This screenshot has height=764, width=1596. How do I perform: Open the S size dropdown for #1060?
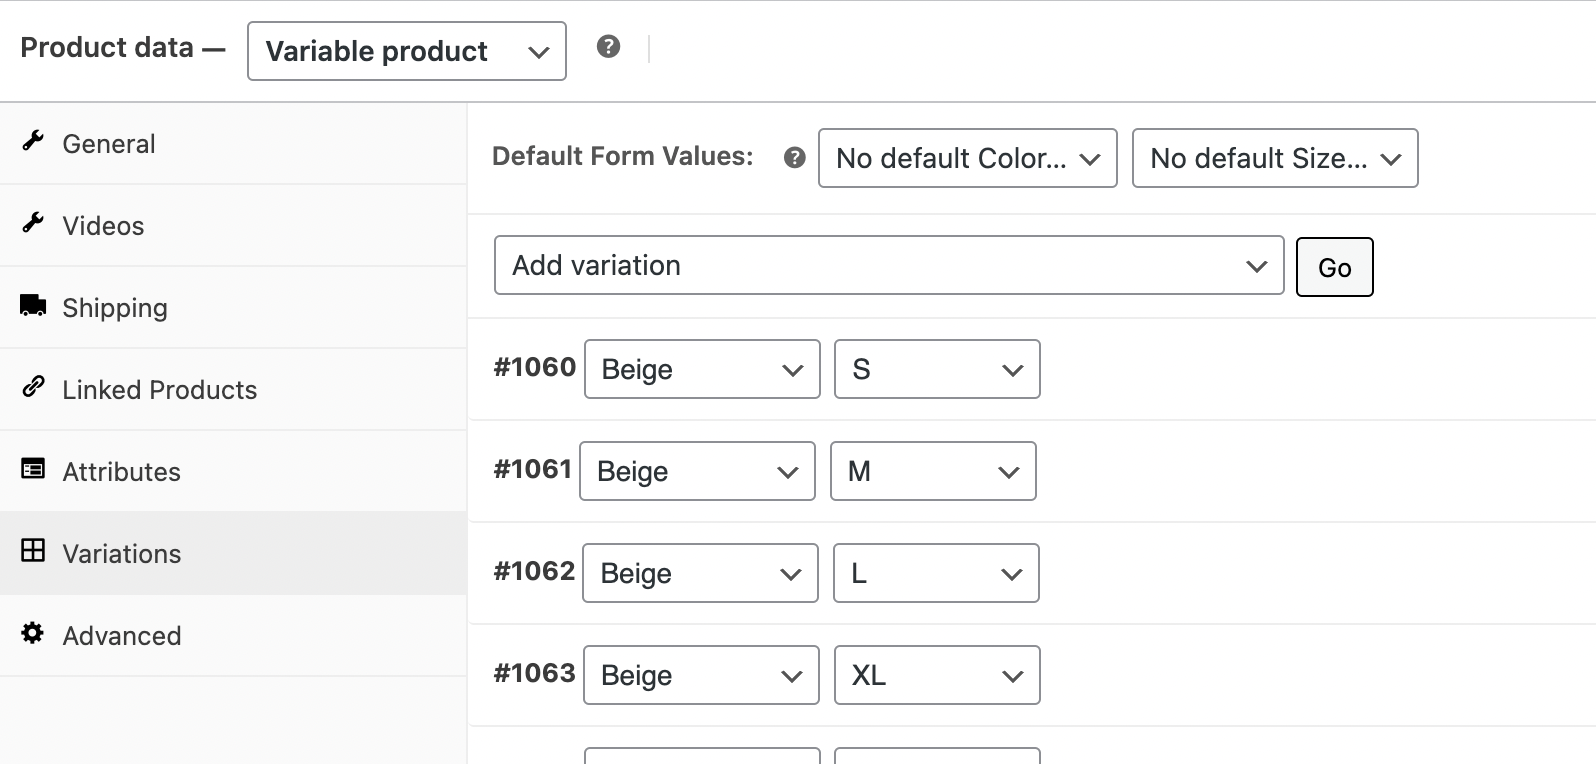tap(937, 369)
